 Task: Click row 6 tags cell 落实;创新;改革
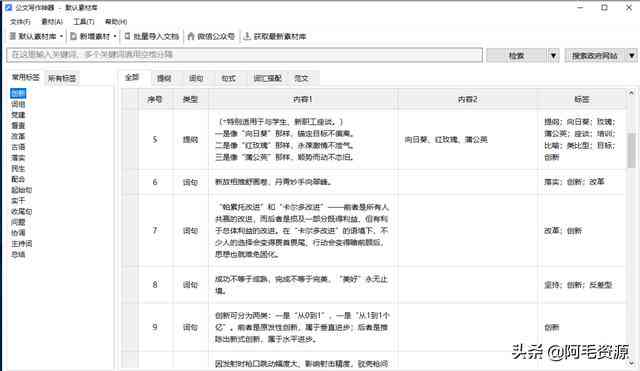tap(582, 182)
